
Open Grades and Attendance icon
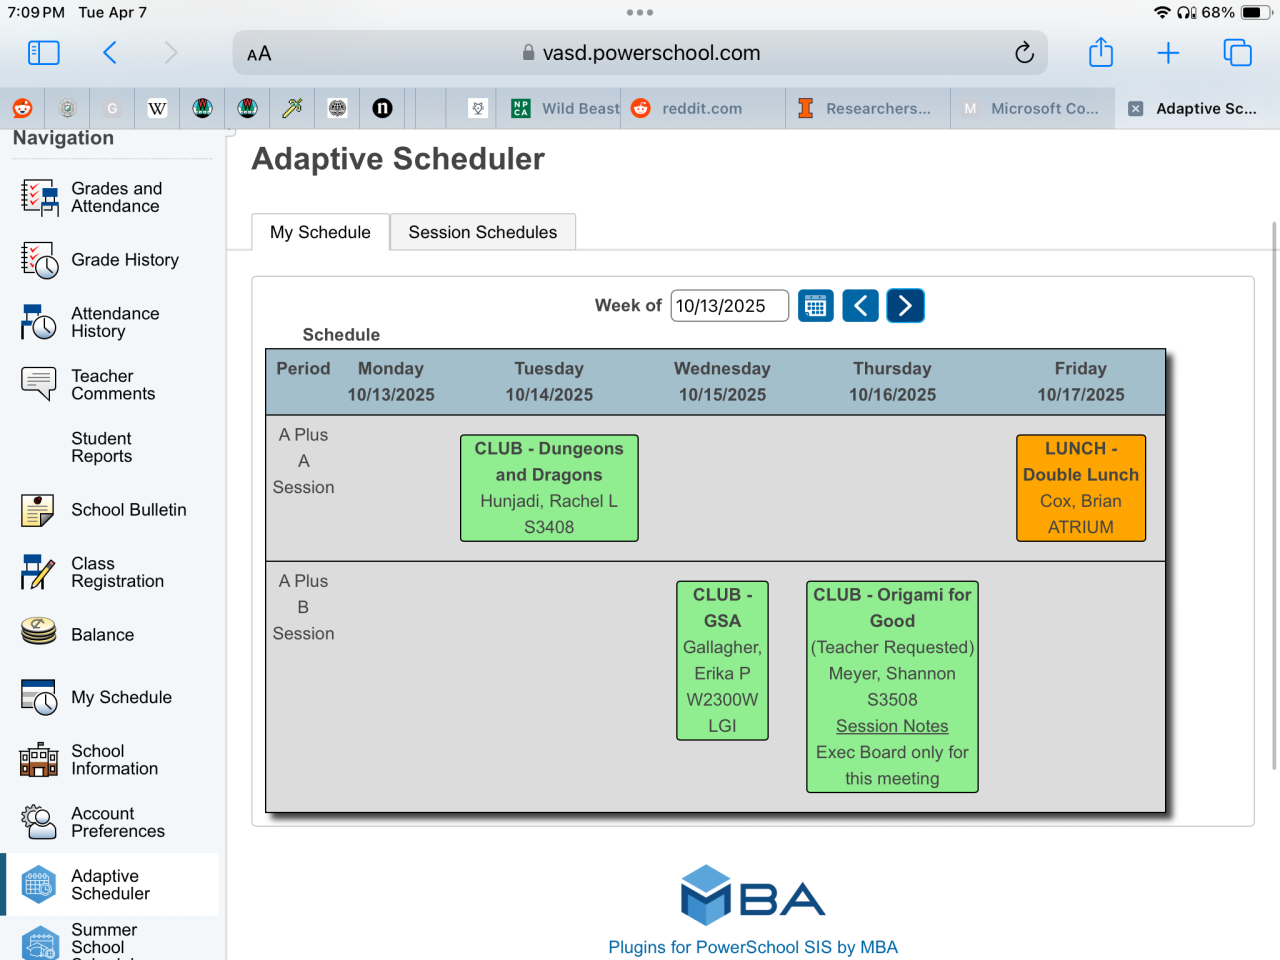[39, 198]
